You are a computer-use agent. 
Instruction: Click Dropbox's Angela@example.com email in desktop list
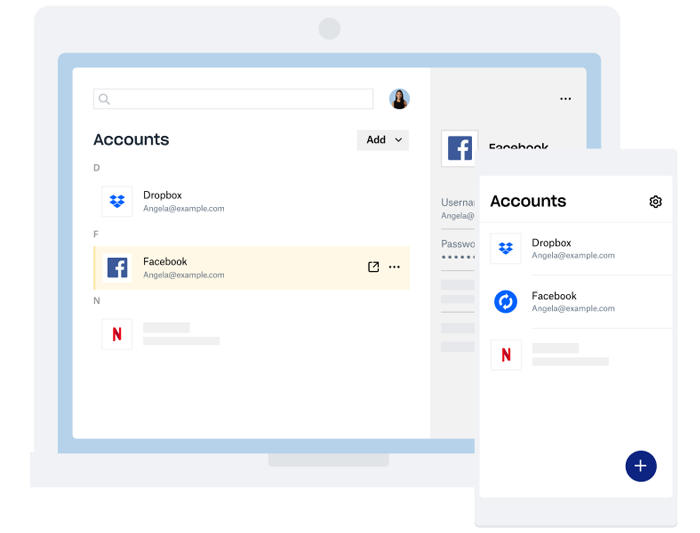point(183,208)
